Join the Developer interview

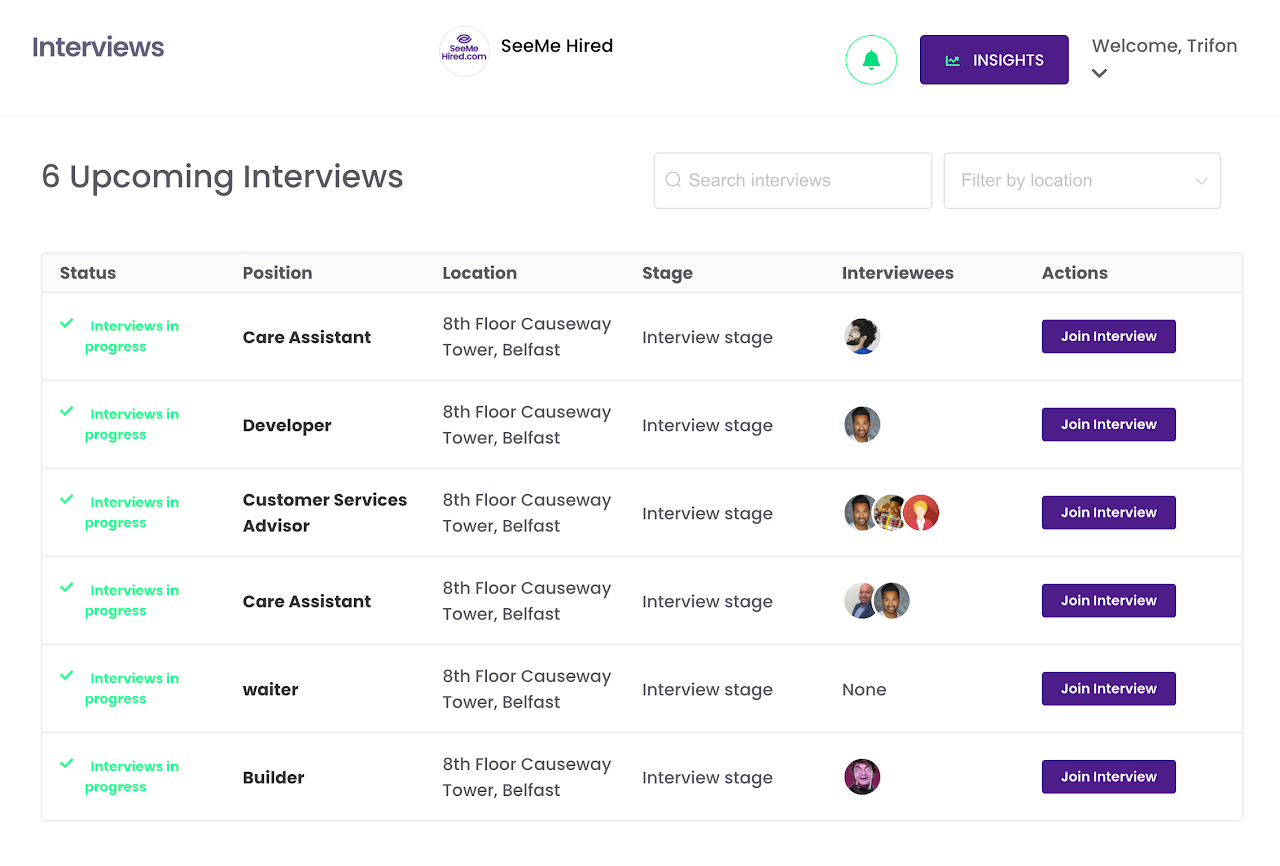point(1109,425)
